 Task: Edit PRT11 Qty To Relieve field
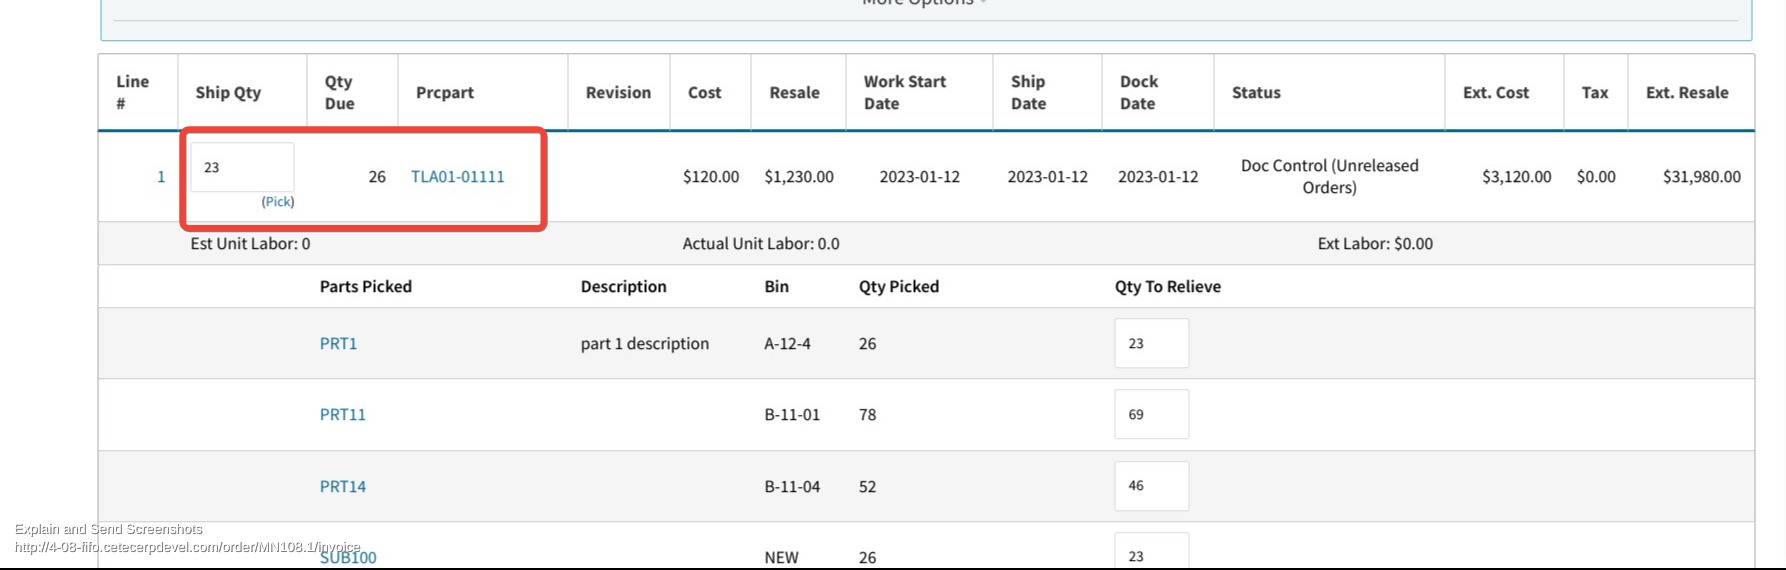pyautogui.click(x=1152, y=414)
